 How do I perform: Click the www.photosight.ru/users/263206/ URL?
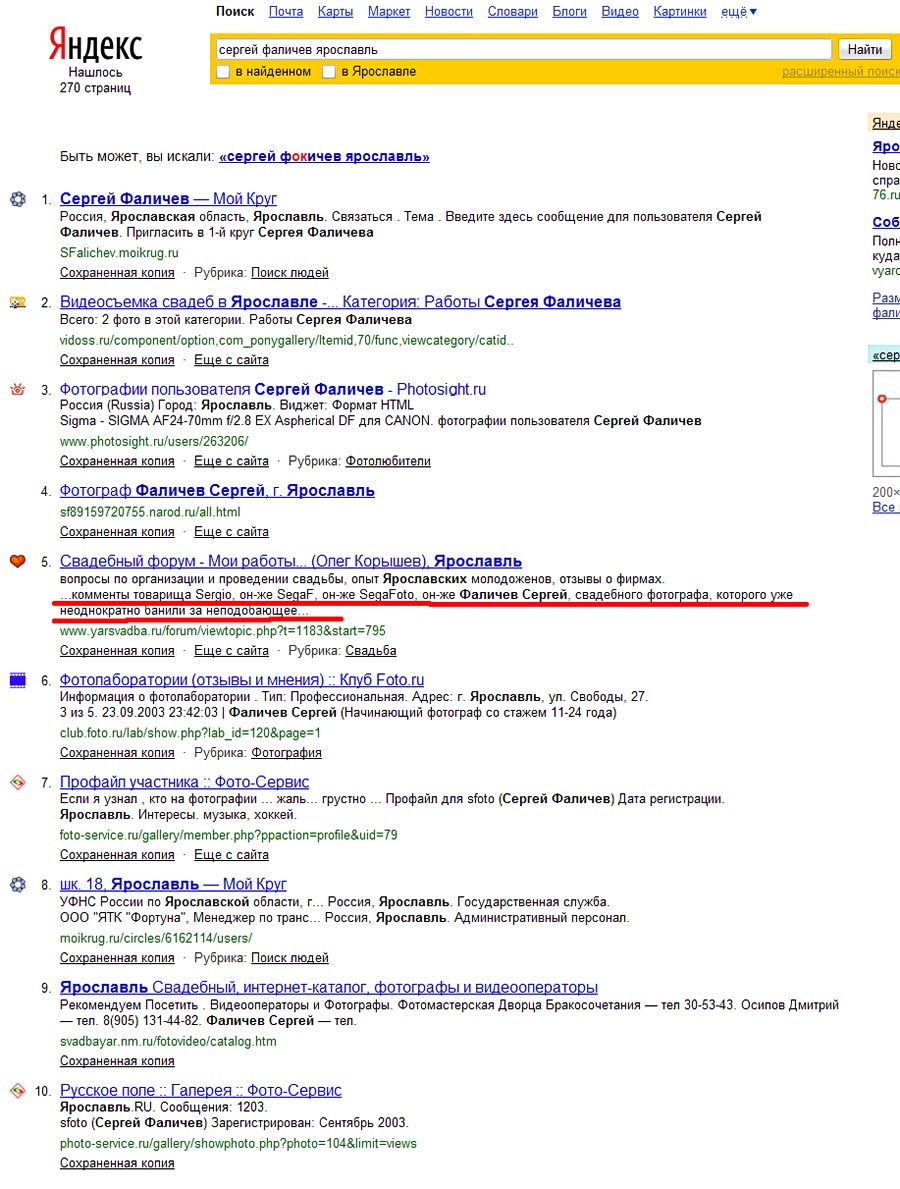point(154,441)
